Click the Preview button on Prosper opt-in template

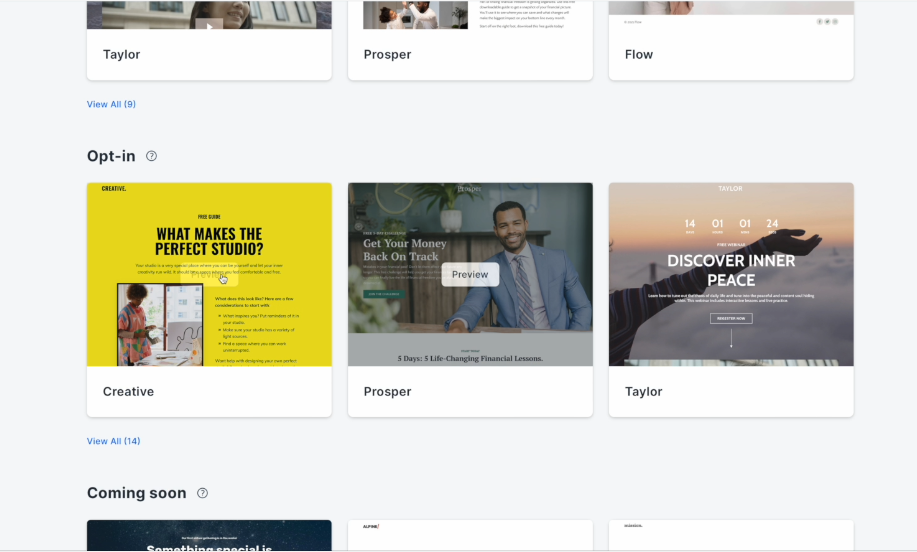point(470,274)
